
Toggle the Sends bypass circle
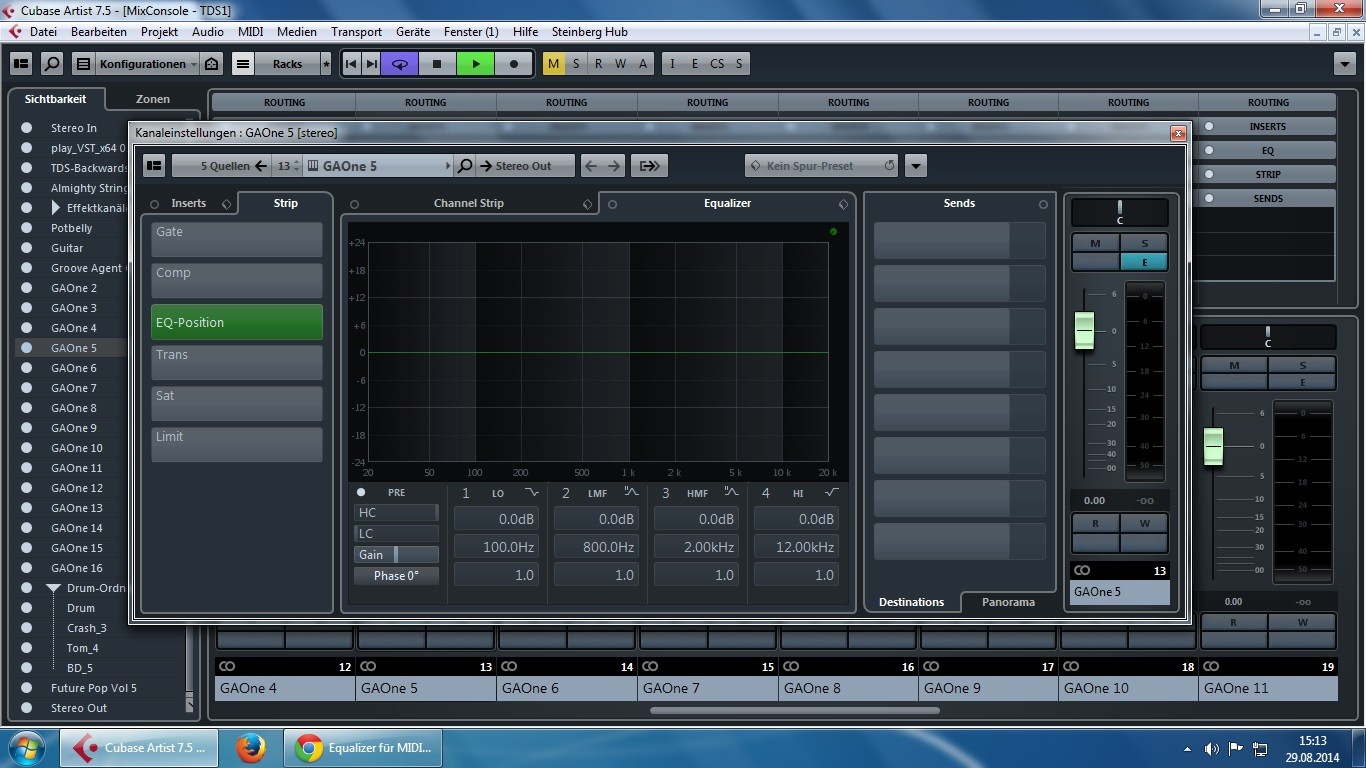click(x=1043, y=204)
